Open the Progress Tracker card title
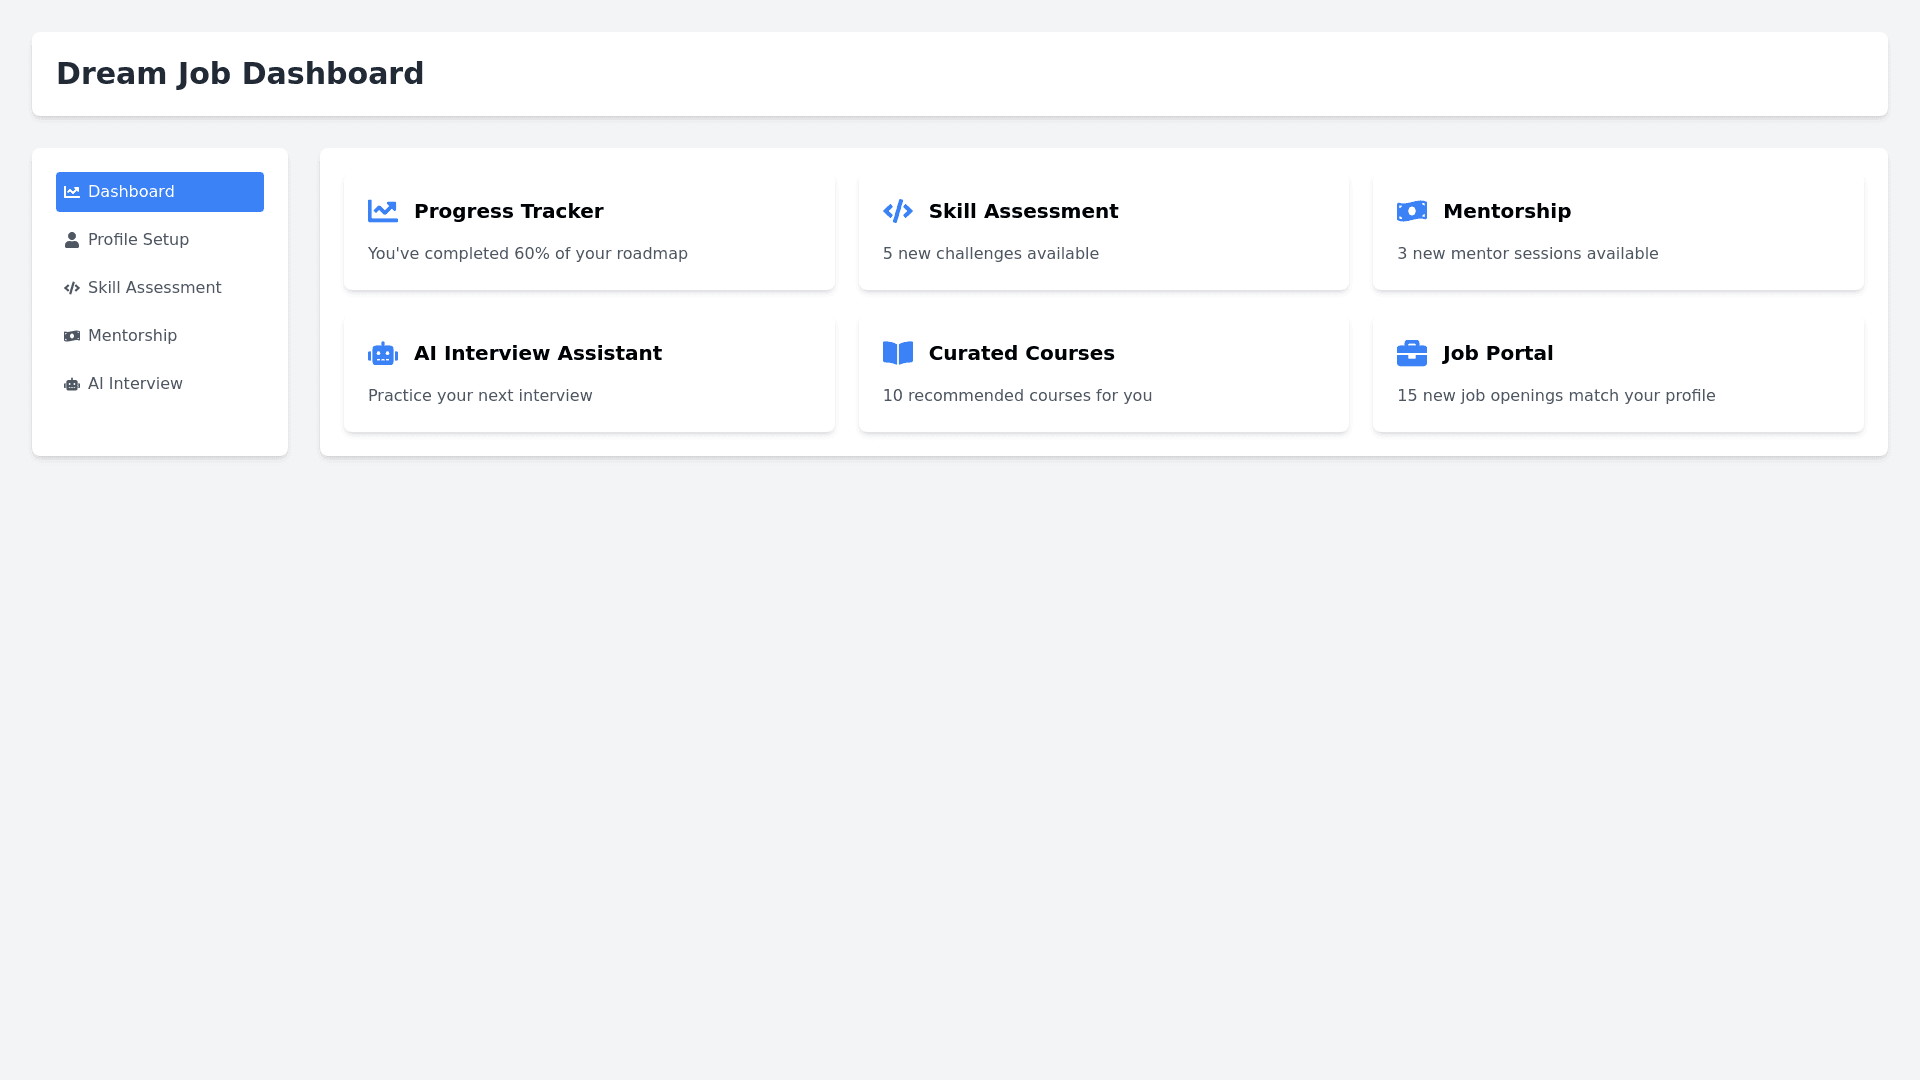This screenshot has height=1080, width=1920. tap(508, 211)
